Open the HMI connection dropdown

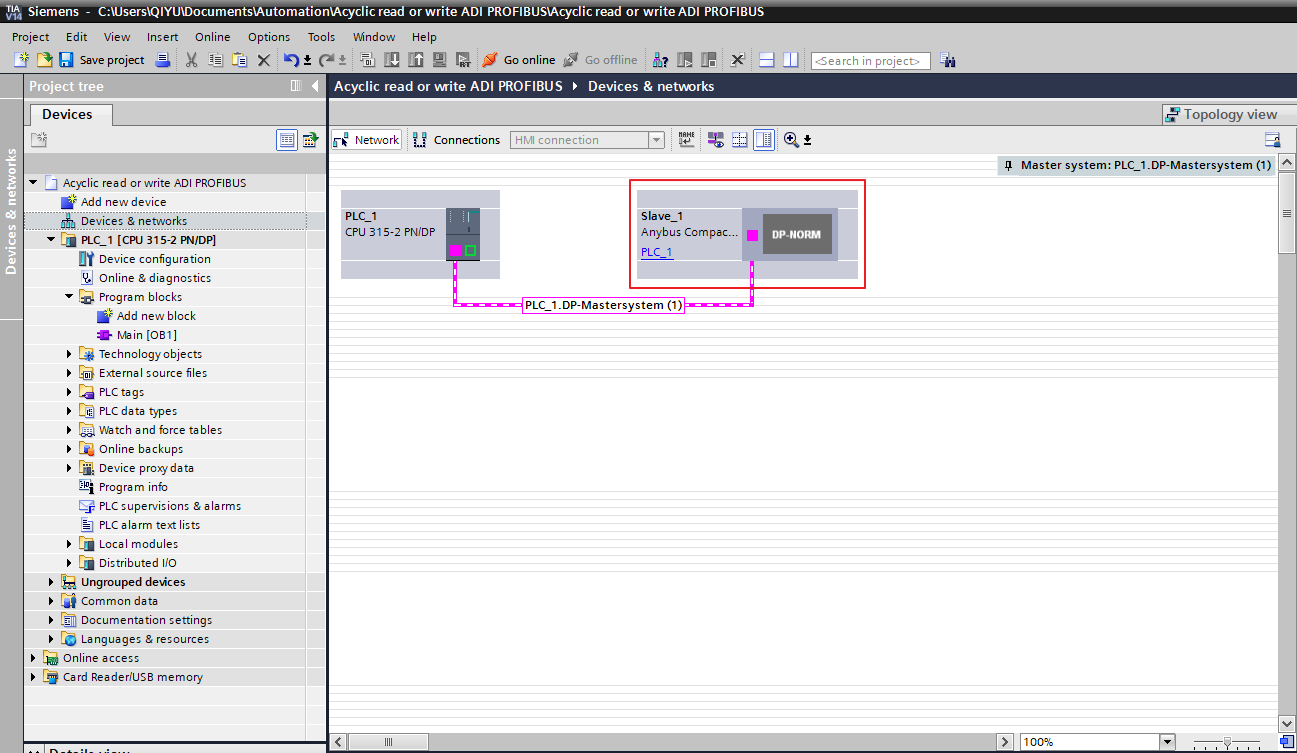tap(657, 140)
